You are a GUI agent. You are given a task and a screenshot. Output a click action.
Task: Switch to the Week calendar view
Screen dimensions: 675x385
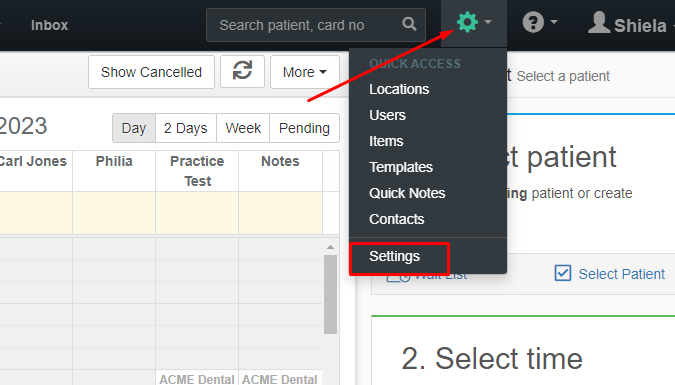(243, 128)
